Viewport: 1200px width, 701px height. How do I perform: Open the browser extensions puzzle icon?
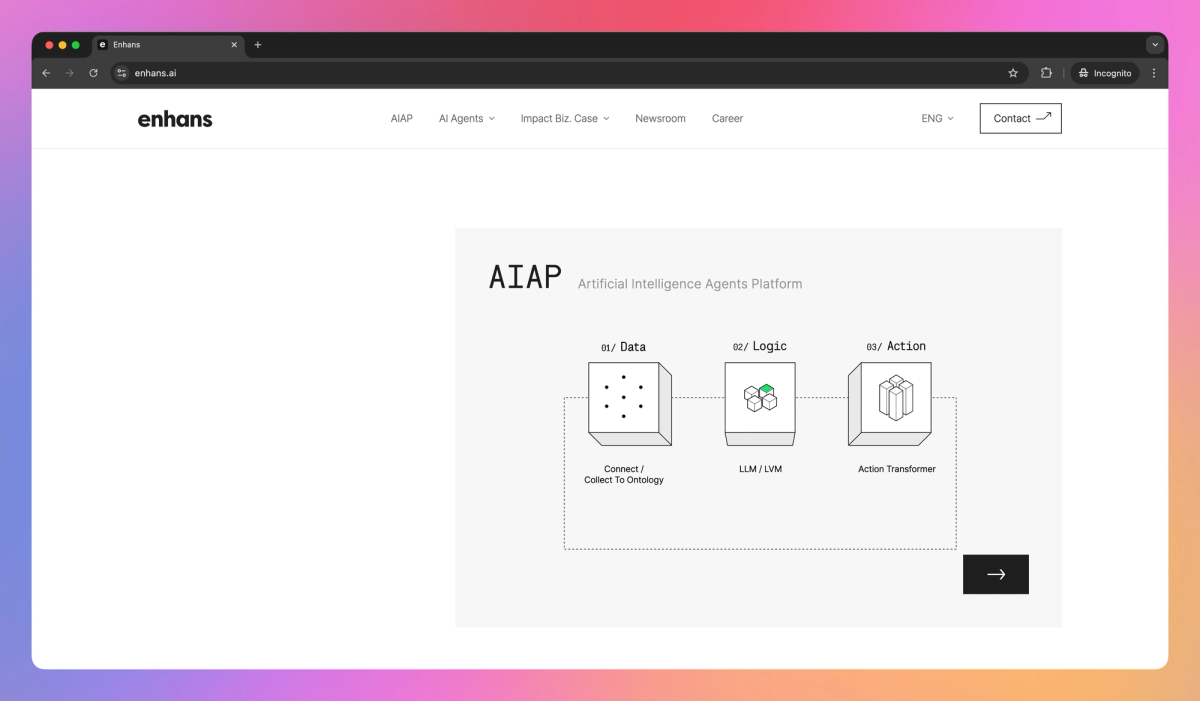tap(1046, 73)
